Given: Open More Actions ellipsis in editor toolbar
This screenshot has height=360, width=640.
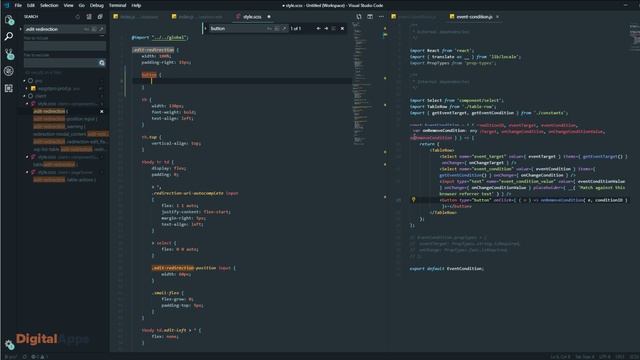Looking at the screenshot, I should pos(381,17).
